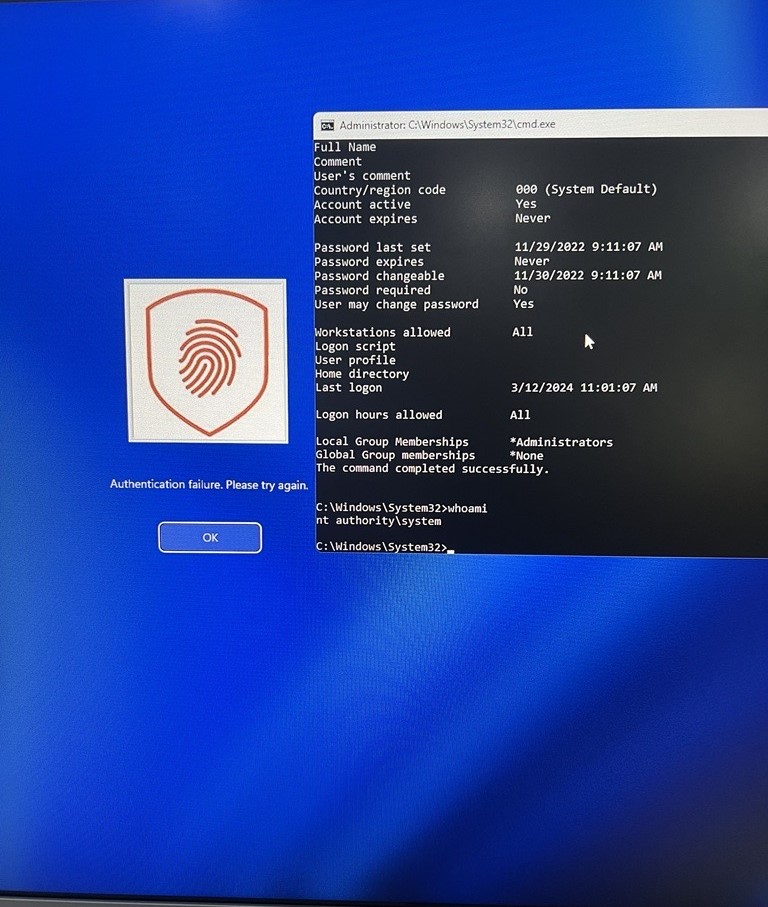Click the 'Authentication failure' message text
The height and width of the screenshot is (907, 768).
(x=208, y=484)
